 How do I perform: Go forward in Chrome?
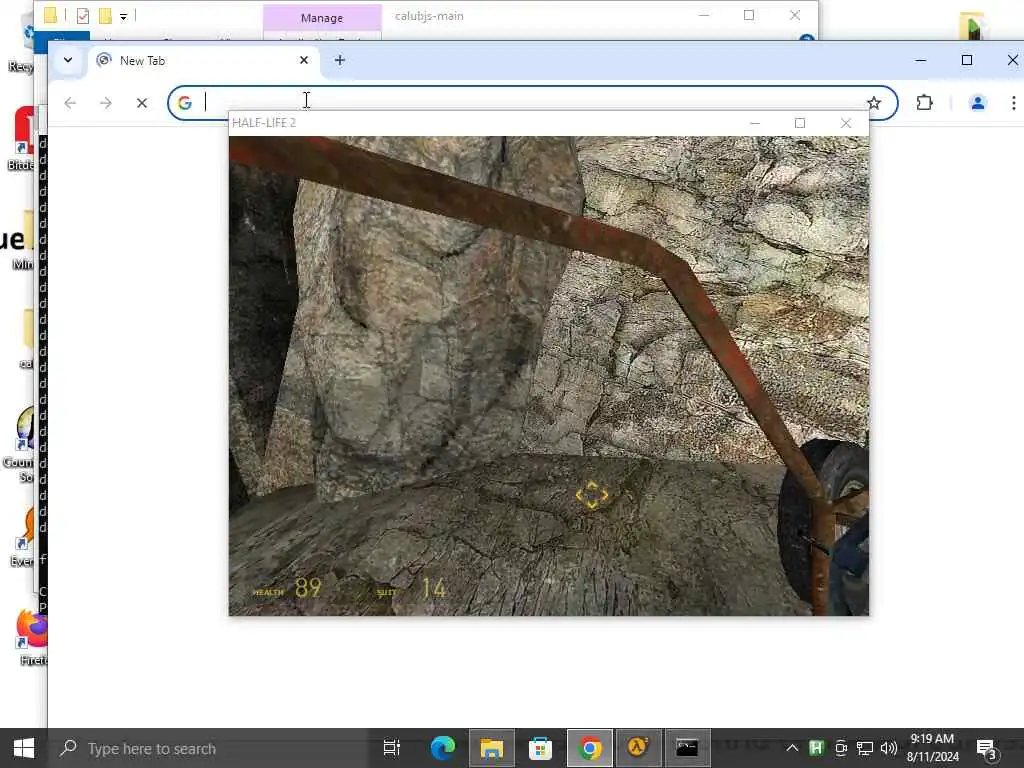point(106,103)
